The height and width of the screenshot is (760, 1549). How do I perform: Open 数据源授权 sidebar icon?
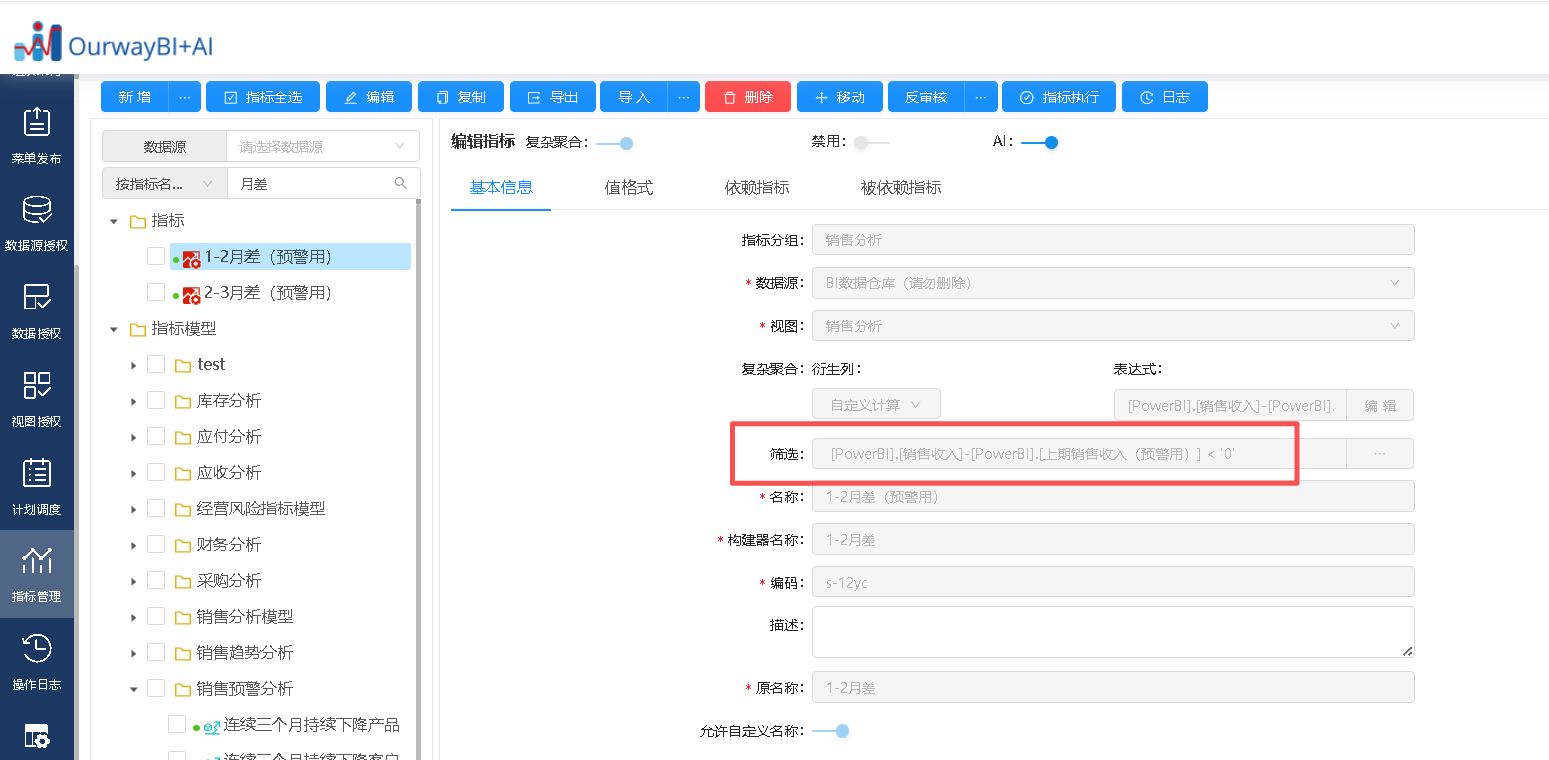coord(36,222)
